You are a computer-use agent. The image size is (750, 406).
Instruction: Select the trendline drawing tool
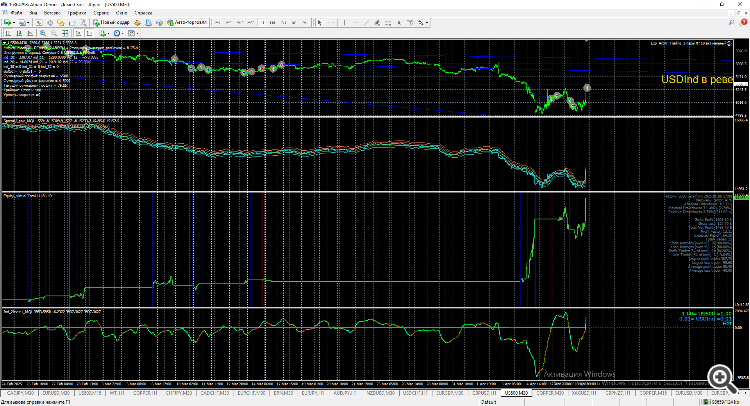coord(366,22)
